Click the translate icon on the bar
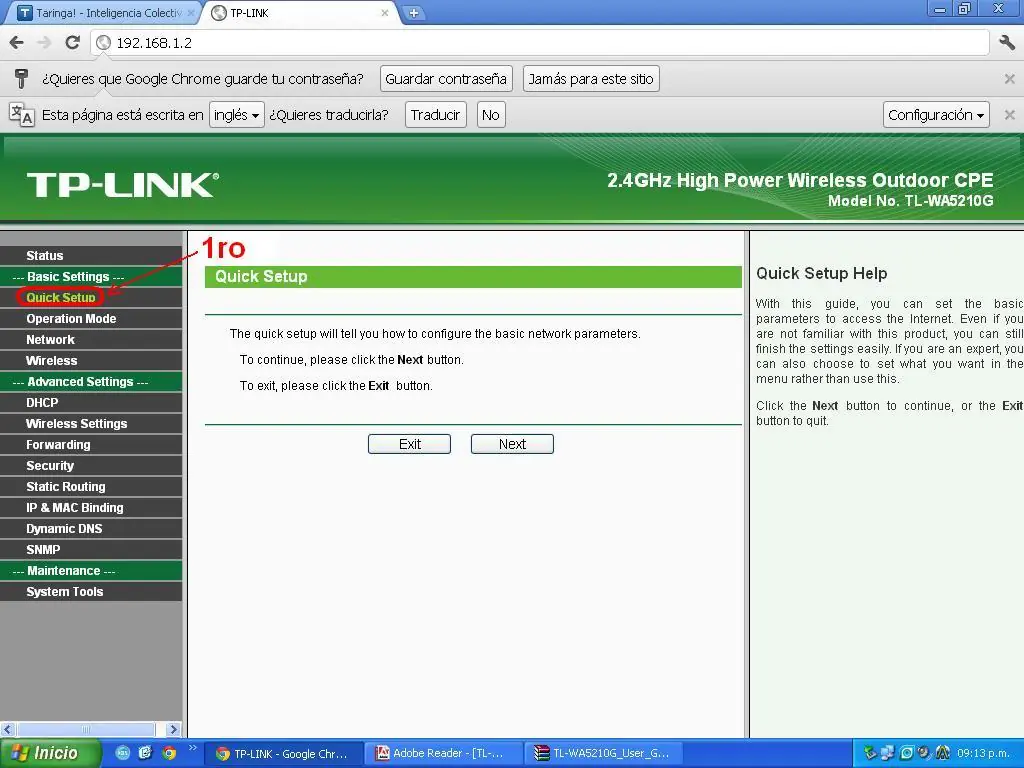Screen dimensions: 1024x768 [x=22, y=115]
